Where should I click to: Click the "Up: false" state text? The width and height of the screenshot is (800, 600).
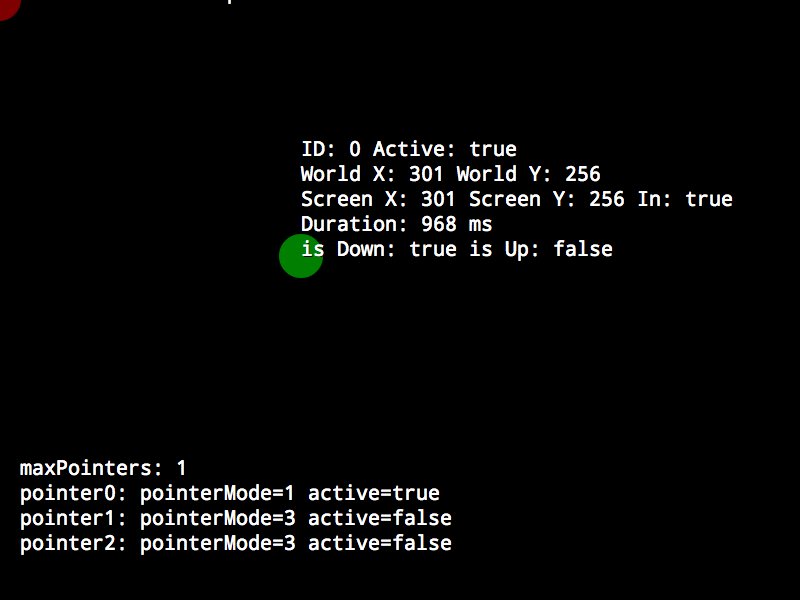point(559,249)
